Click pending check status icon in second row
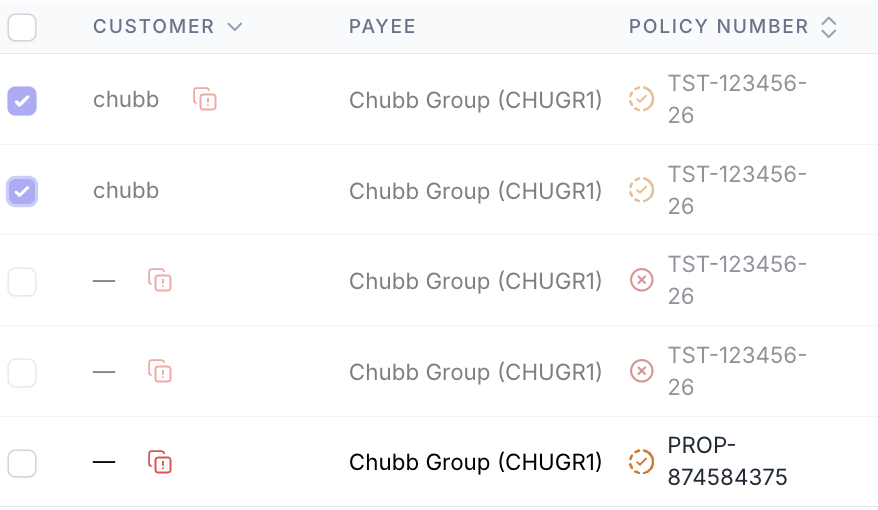878x510 pixels. [641, 190]
